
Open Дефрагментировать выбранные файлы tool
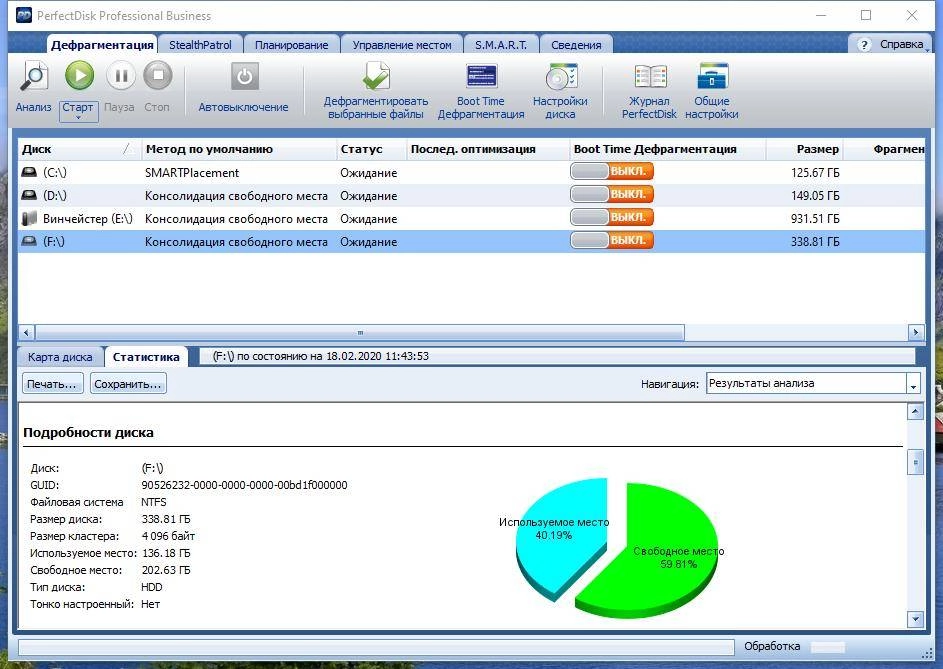point(376,77)
